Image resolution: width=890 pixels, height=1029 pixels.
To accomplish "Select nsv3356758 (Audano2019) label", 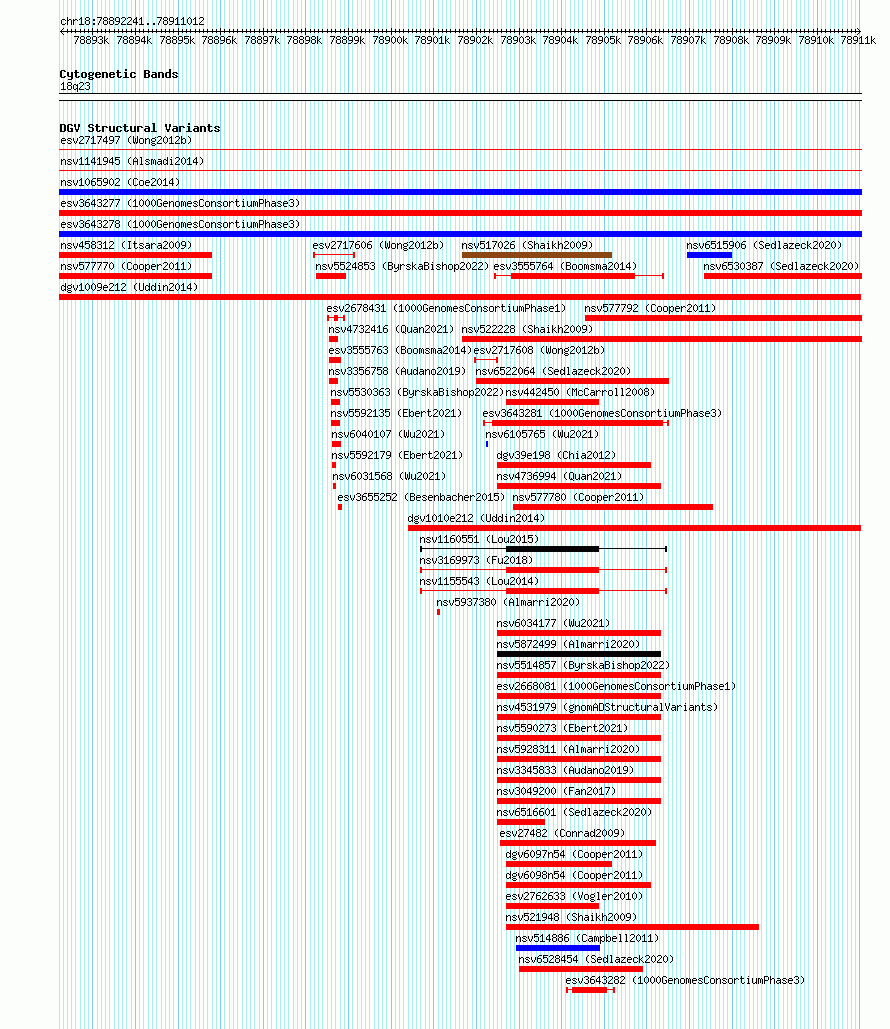I will pyautogui.click(x=397, y=371).
